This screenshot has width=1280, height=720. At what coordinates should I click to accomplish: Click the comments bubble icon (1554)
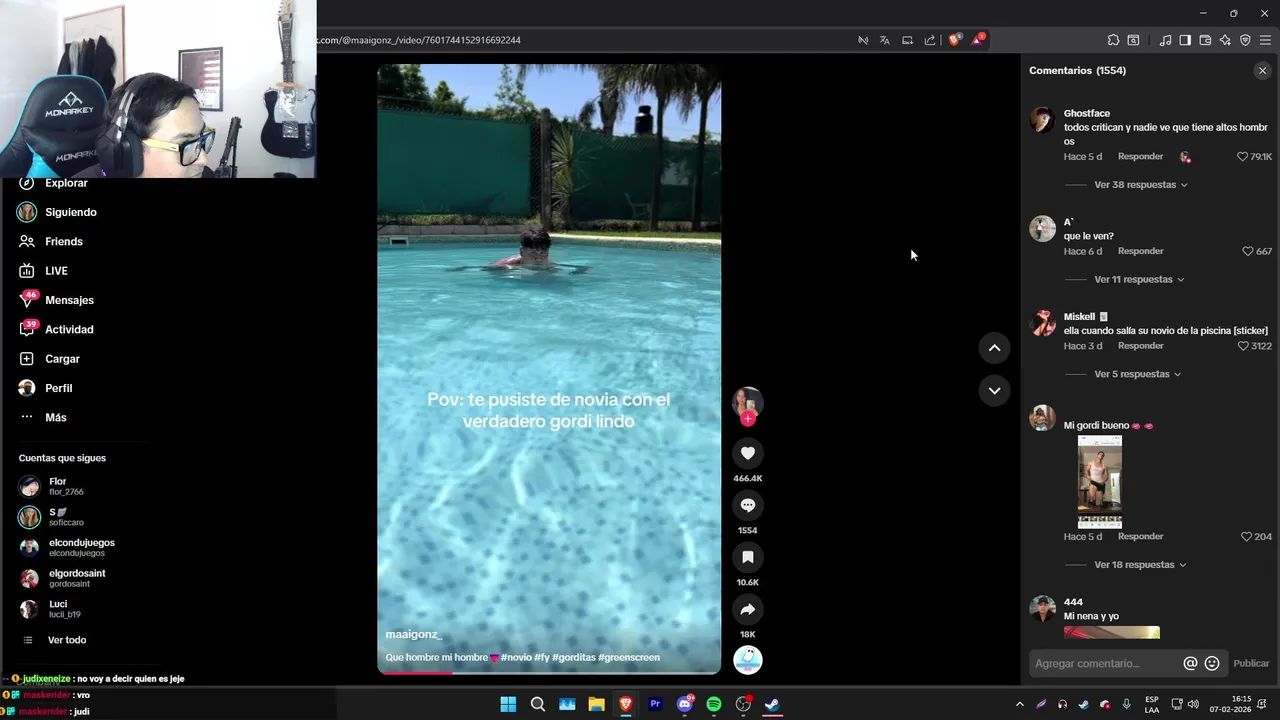tap(748, 505)
